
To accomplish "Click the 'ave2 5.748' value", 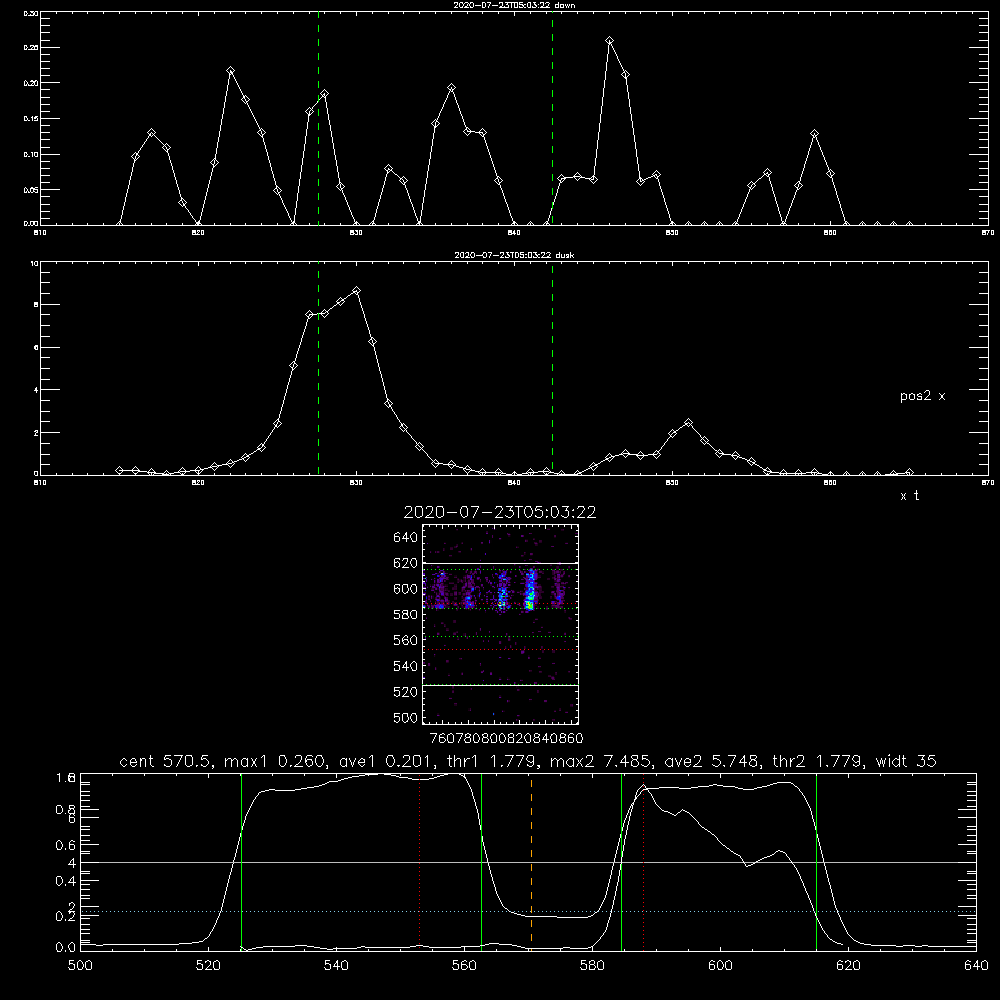I will point(713,761).
